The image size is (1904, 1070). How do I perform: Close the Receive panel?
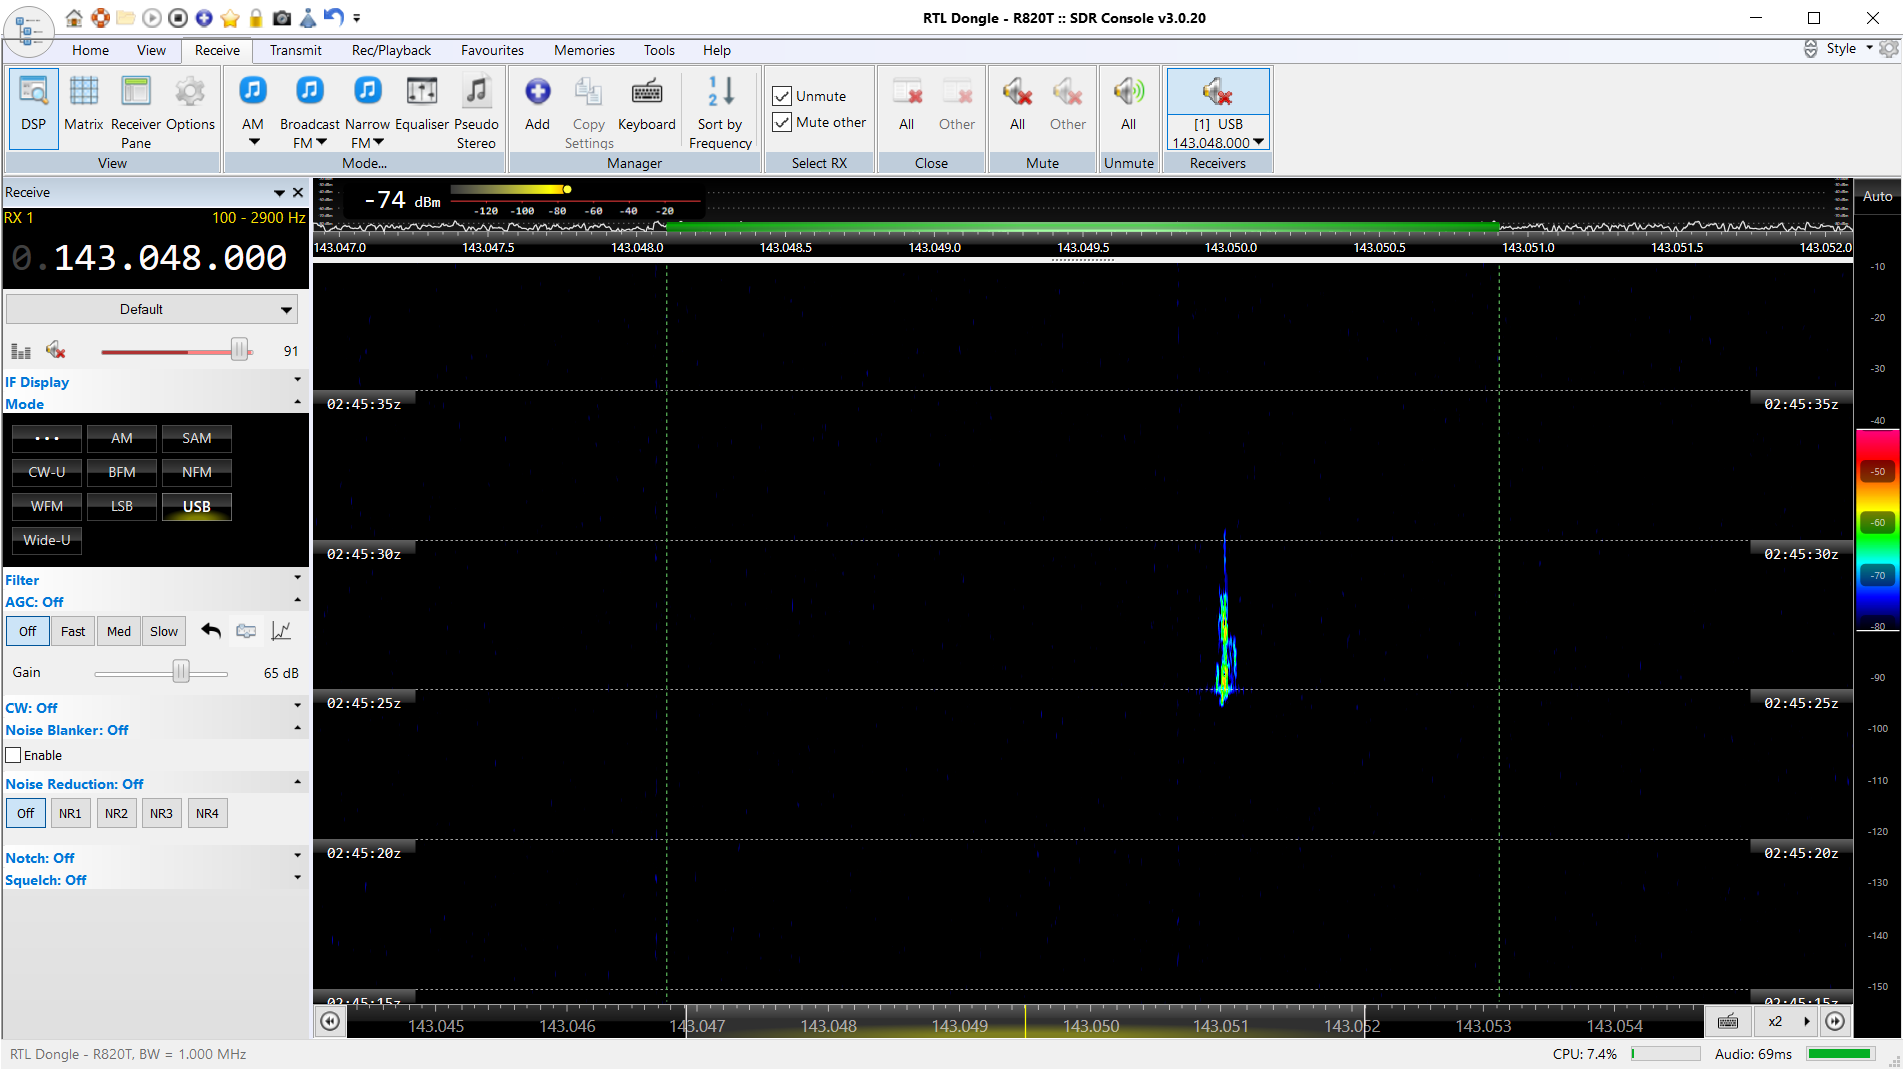pyautogui.click(x=297, y=192)
